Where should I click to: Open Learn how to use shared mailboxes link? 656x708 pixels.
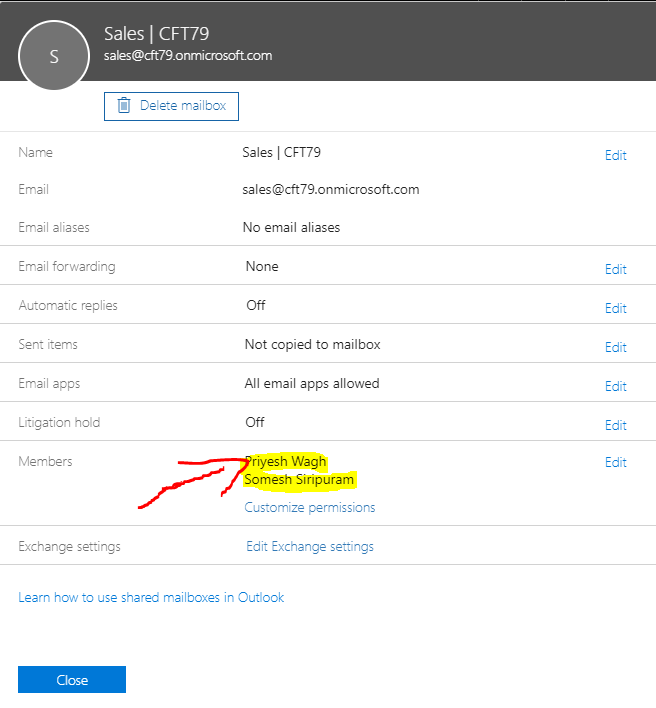coord(151,597)
